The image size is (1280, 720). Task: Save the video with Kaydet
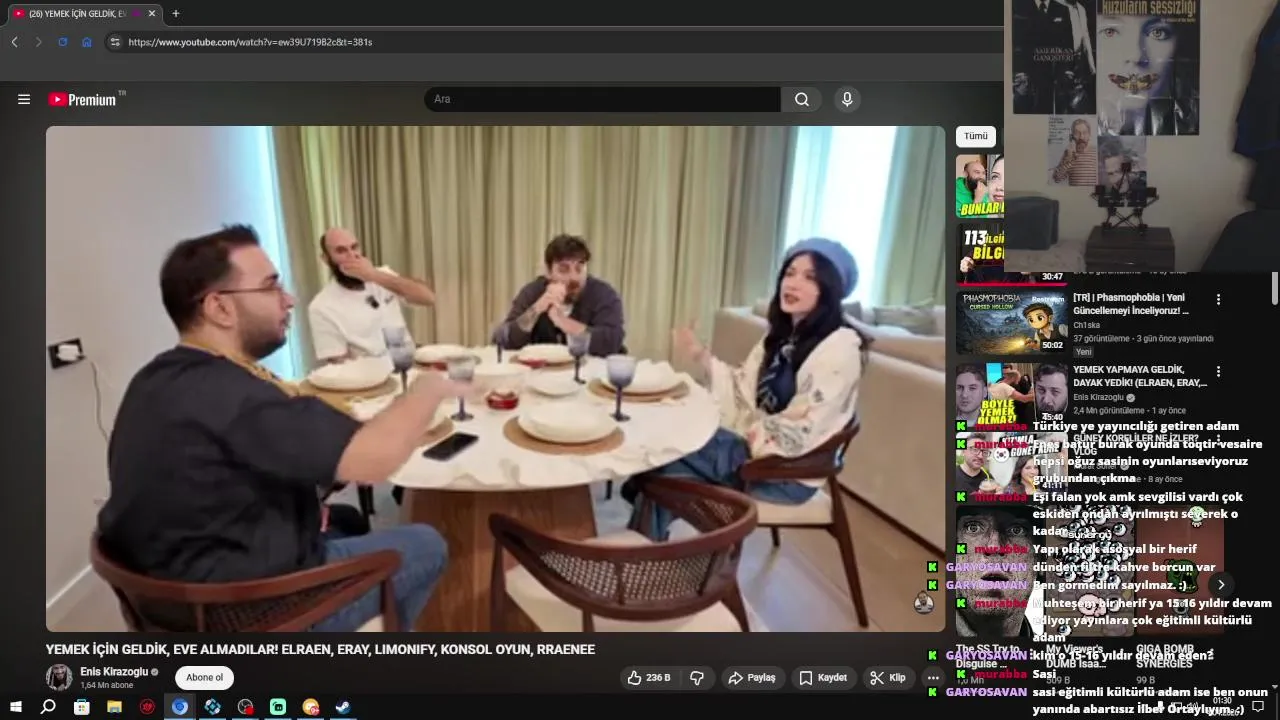point(823,677)
